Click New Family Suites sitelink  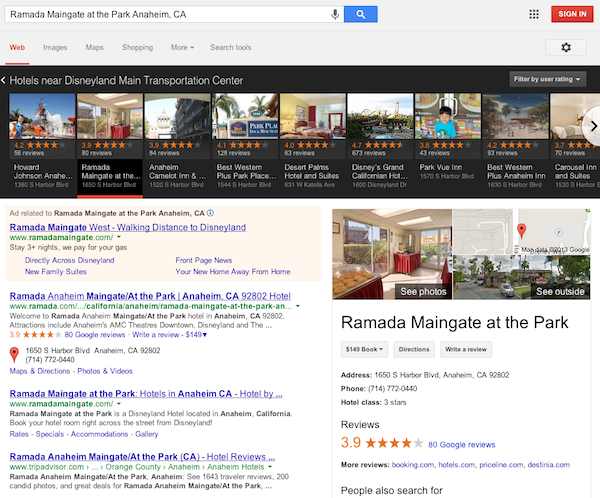(x=55, y=272)
